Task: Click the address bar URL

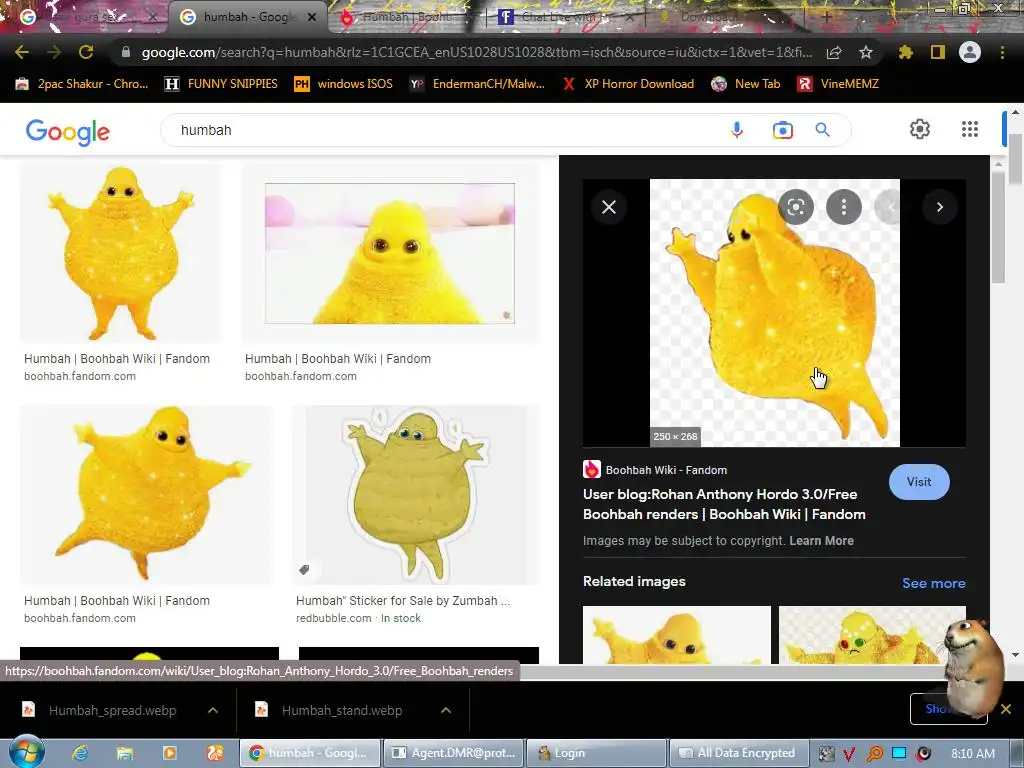Action: (x=477, y=52)
